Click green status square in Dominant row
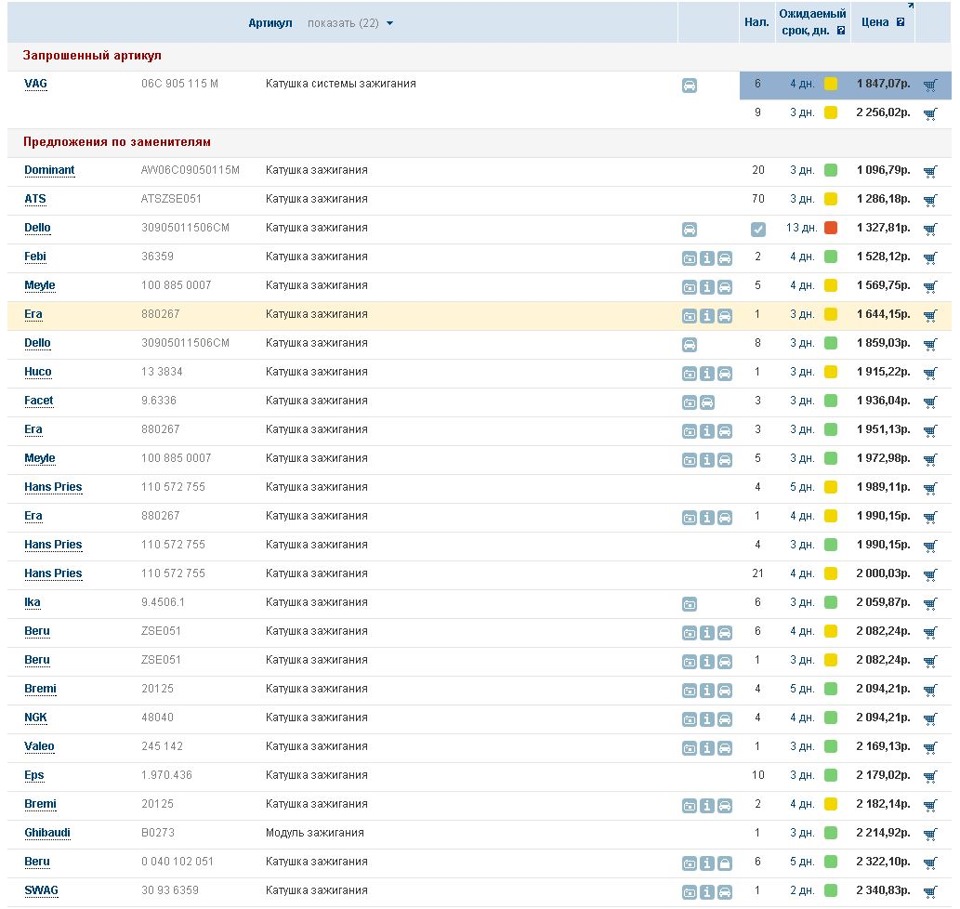The image size is (960, 909). point(831,170)
